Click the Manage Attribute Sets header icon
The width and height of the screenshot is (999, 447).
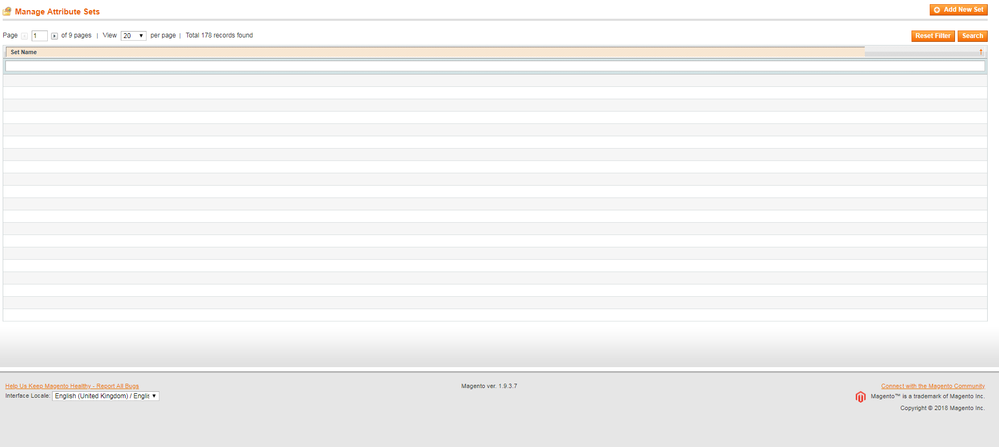click(8, 12)
